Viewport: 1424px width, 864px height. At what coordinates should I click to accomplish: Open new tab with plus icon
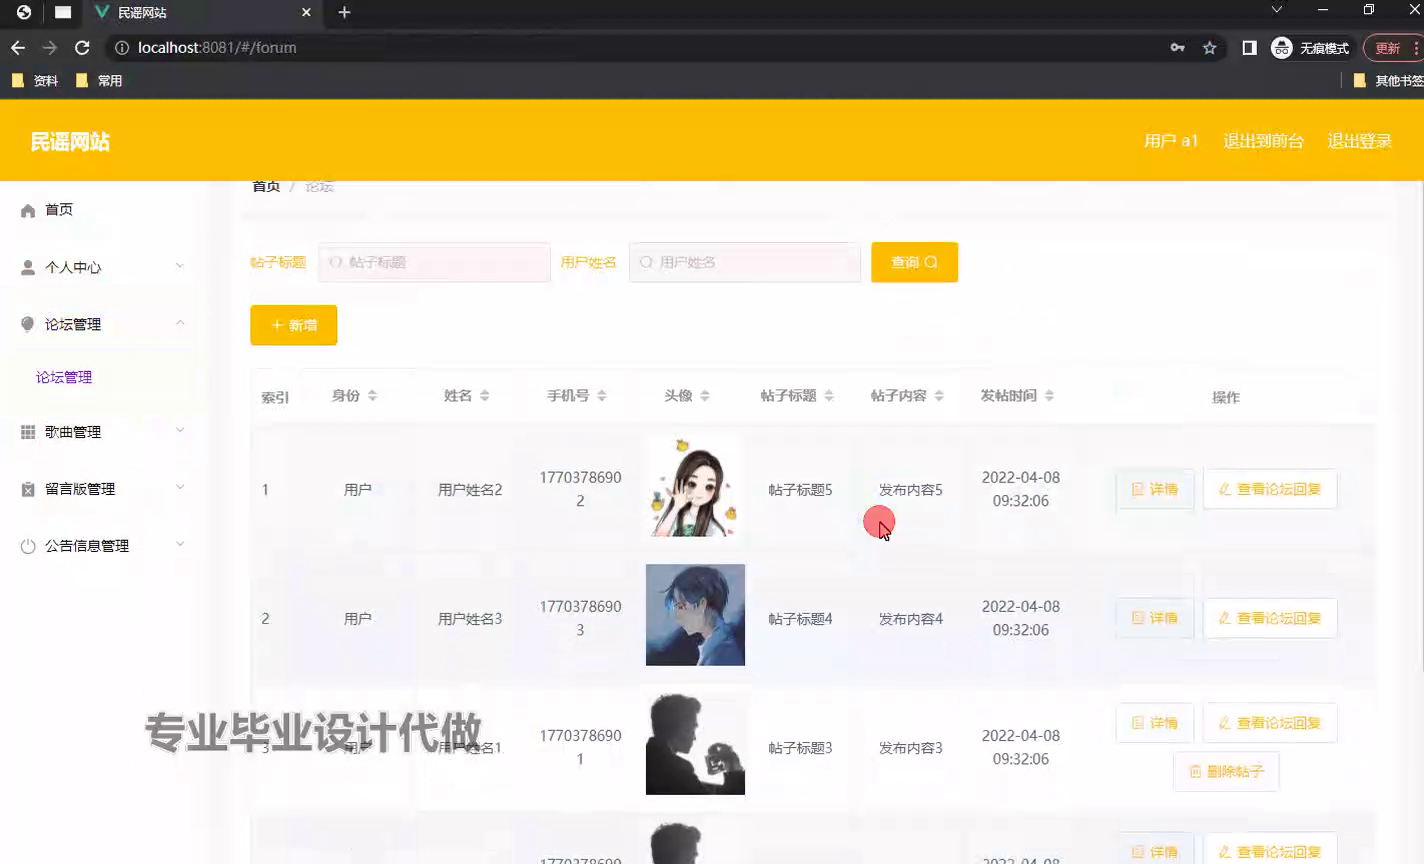(344, 12)
